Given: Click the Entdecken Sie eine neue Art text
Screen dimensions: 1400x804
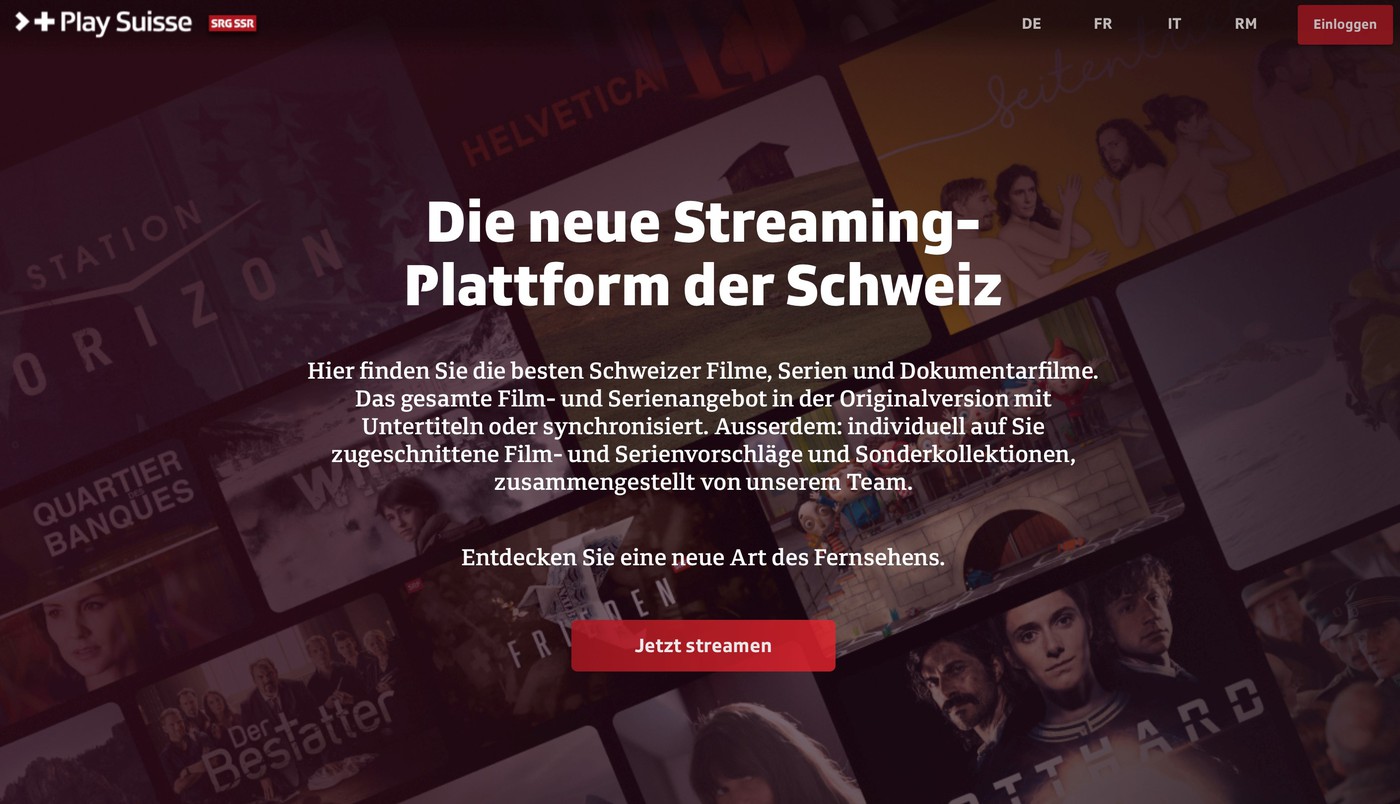Looking at the screenshot, I should click(x=703, y=557).
